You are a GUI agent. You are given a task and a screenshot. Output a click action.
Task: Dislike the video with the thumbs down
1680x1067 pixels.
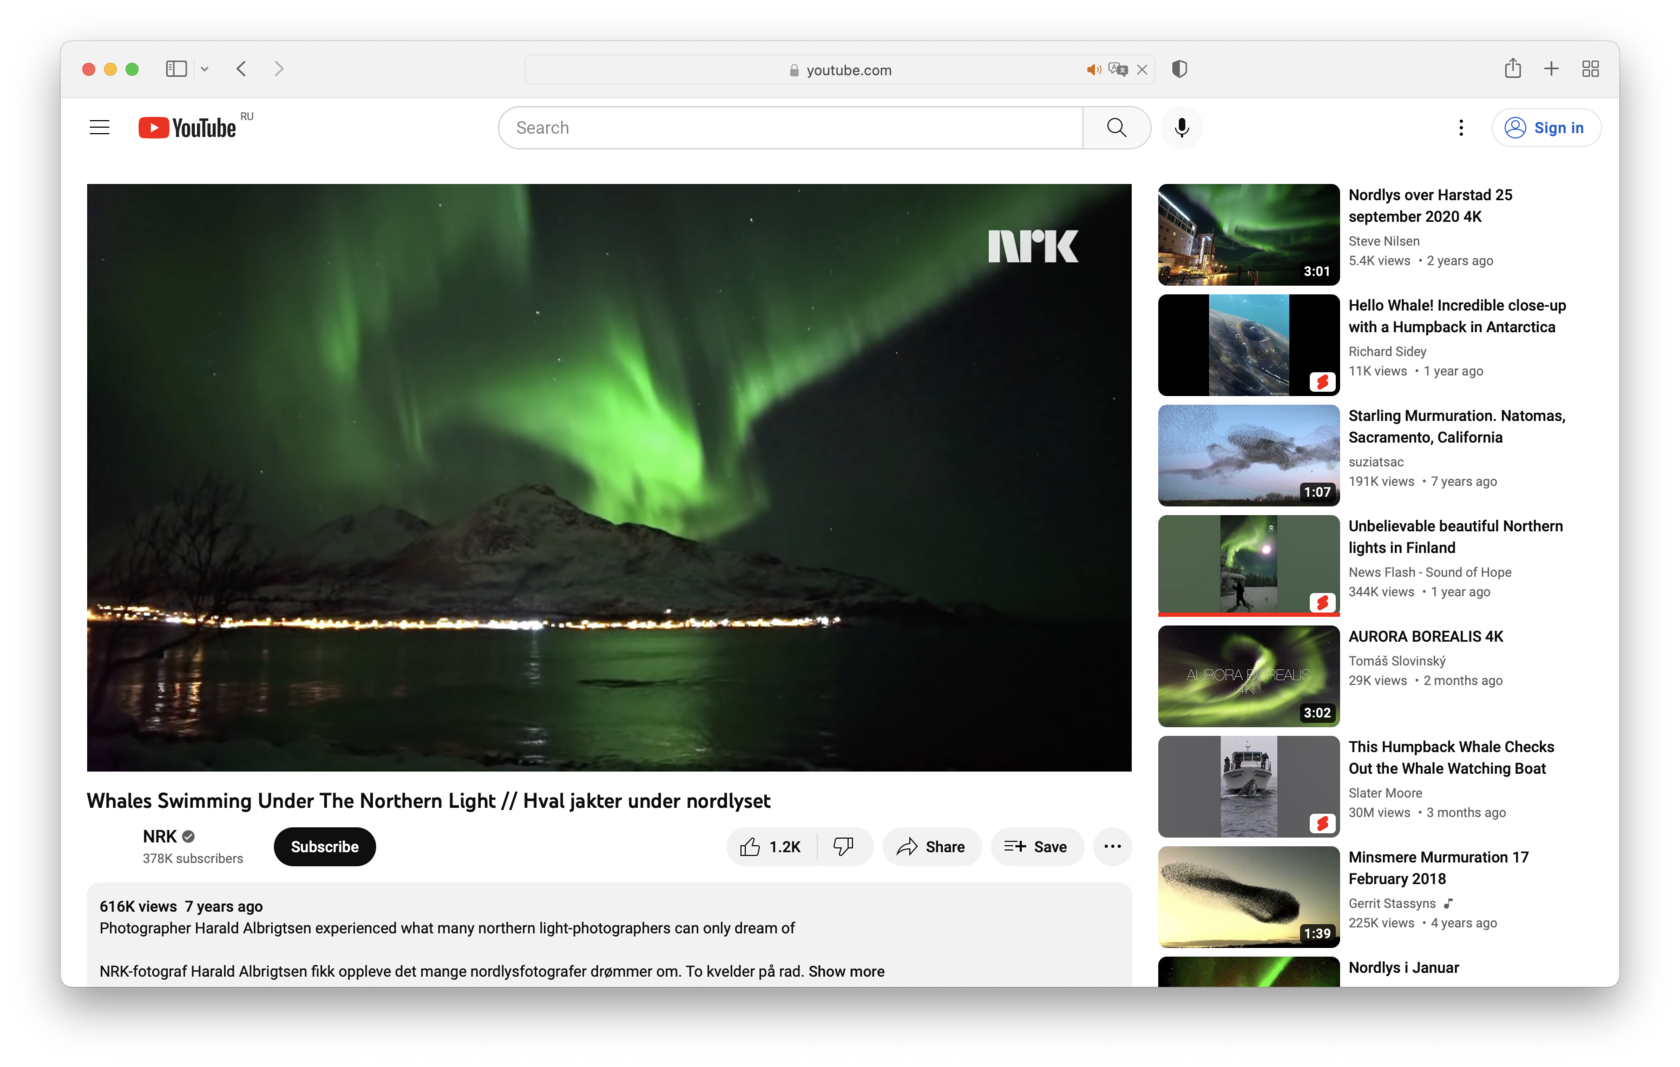(x=843, y=846)
